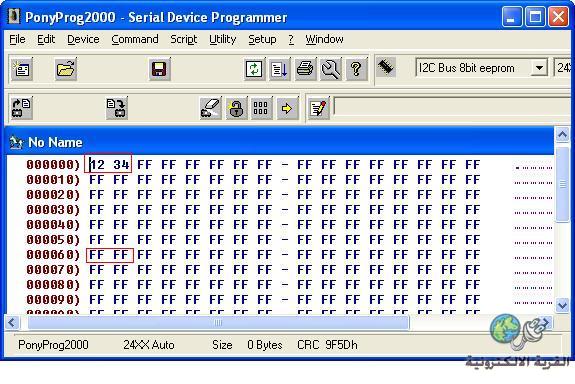Open the File menu
The width and height of the screenshot is (575, 384).
[x=17, y=39]
